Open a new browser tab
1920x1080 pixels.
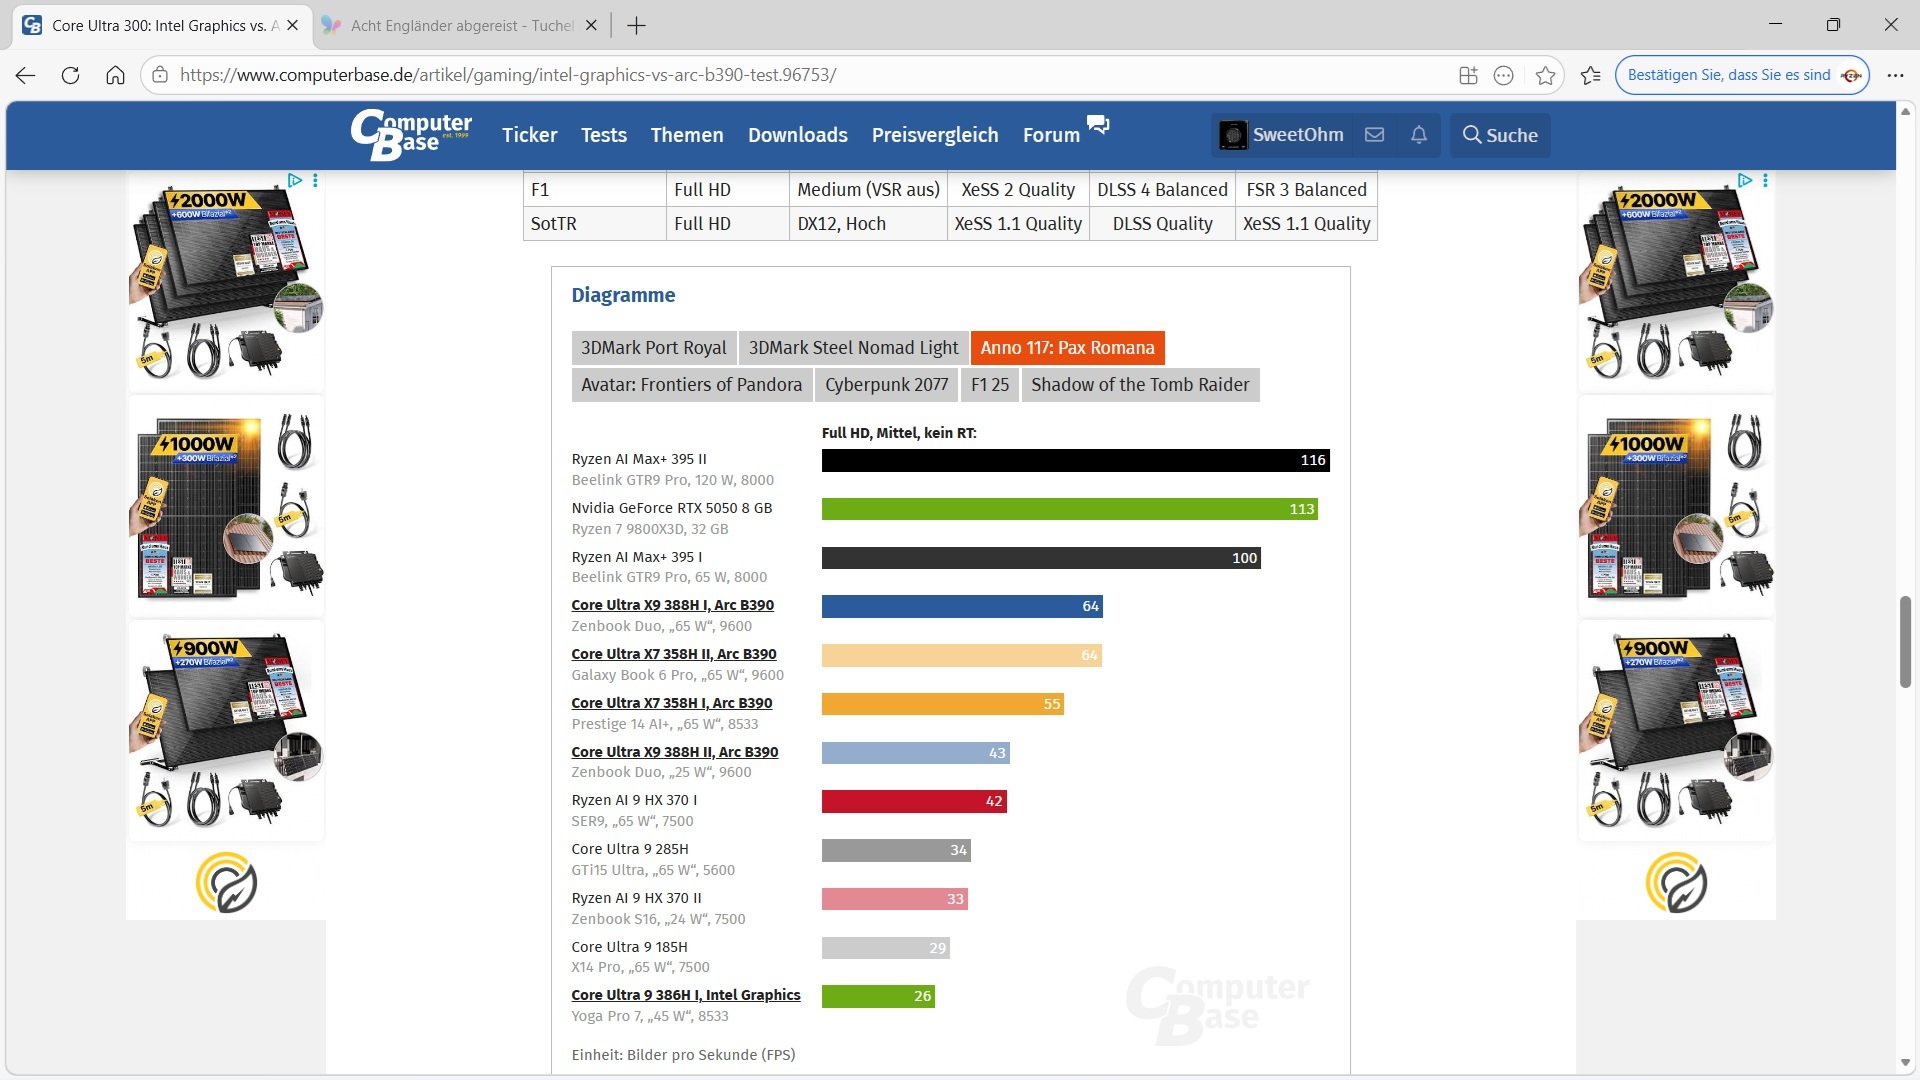pyautogui.click(x=636, y=26)
